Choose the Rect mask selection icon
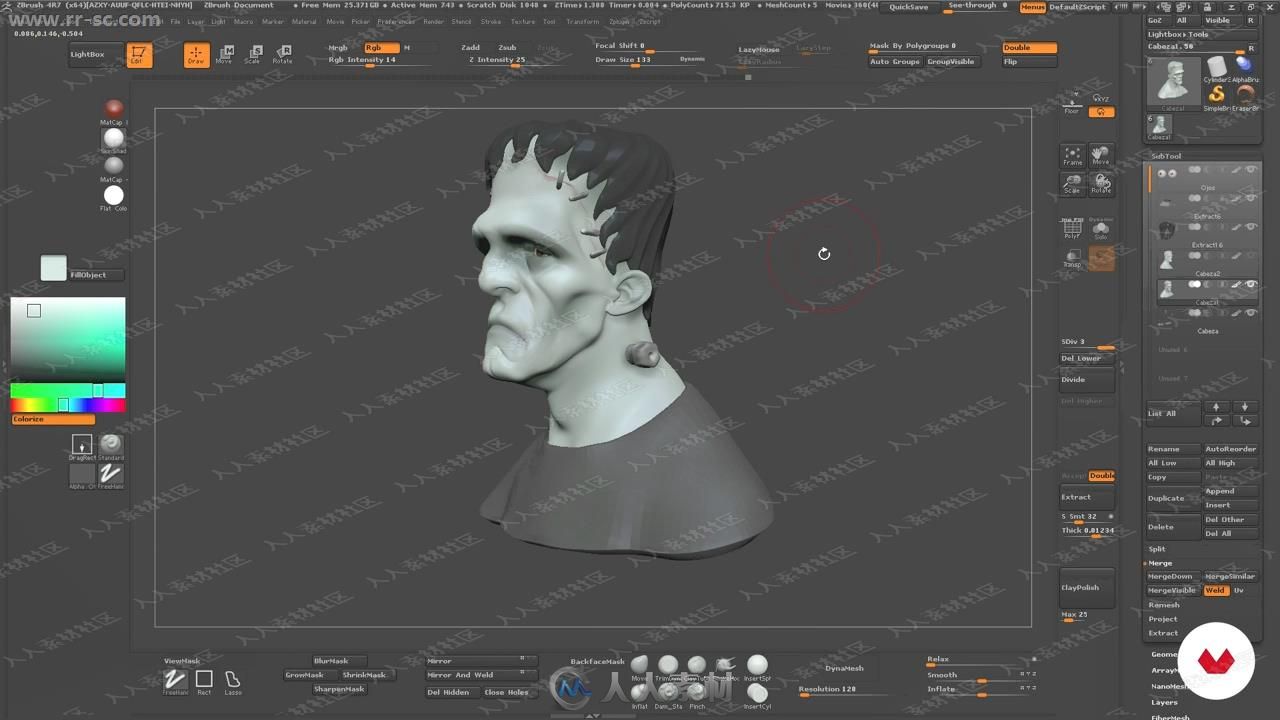 tap(204, 682)
